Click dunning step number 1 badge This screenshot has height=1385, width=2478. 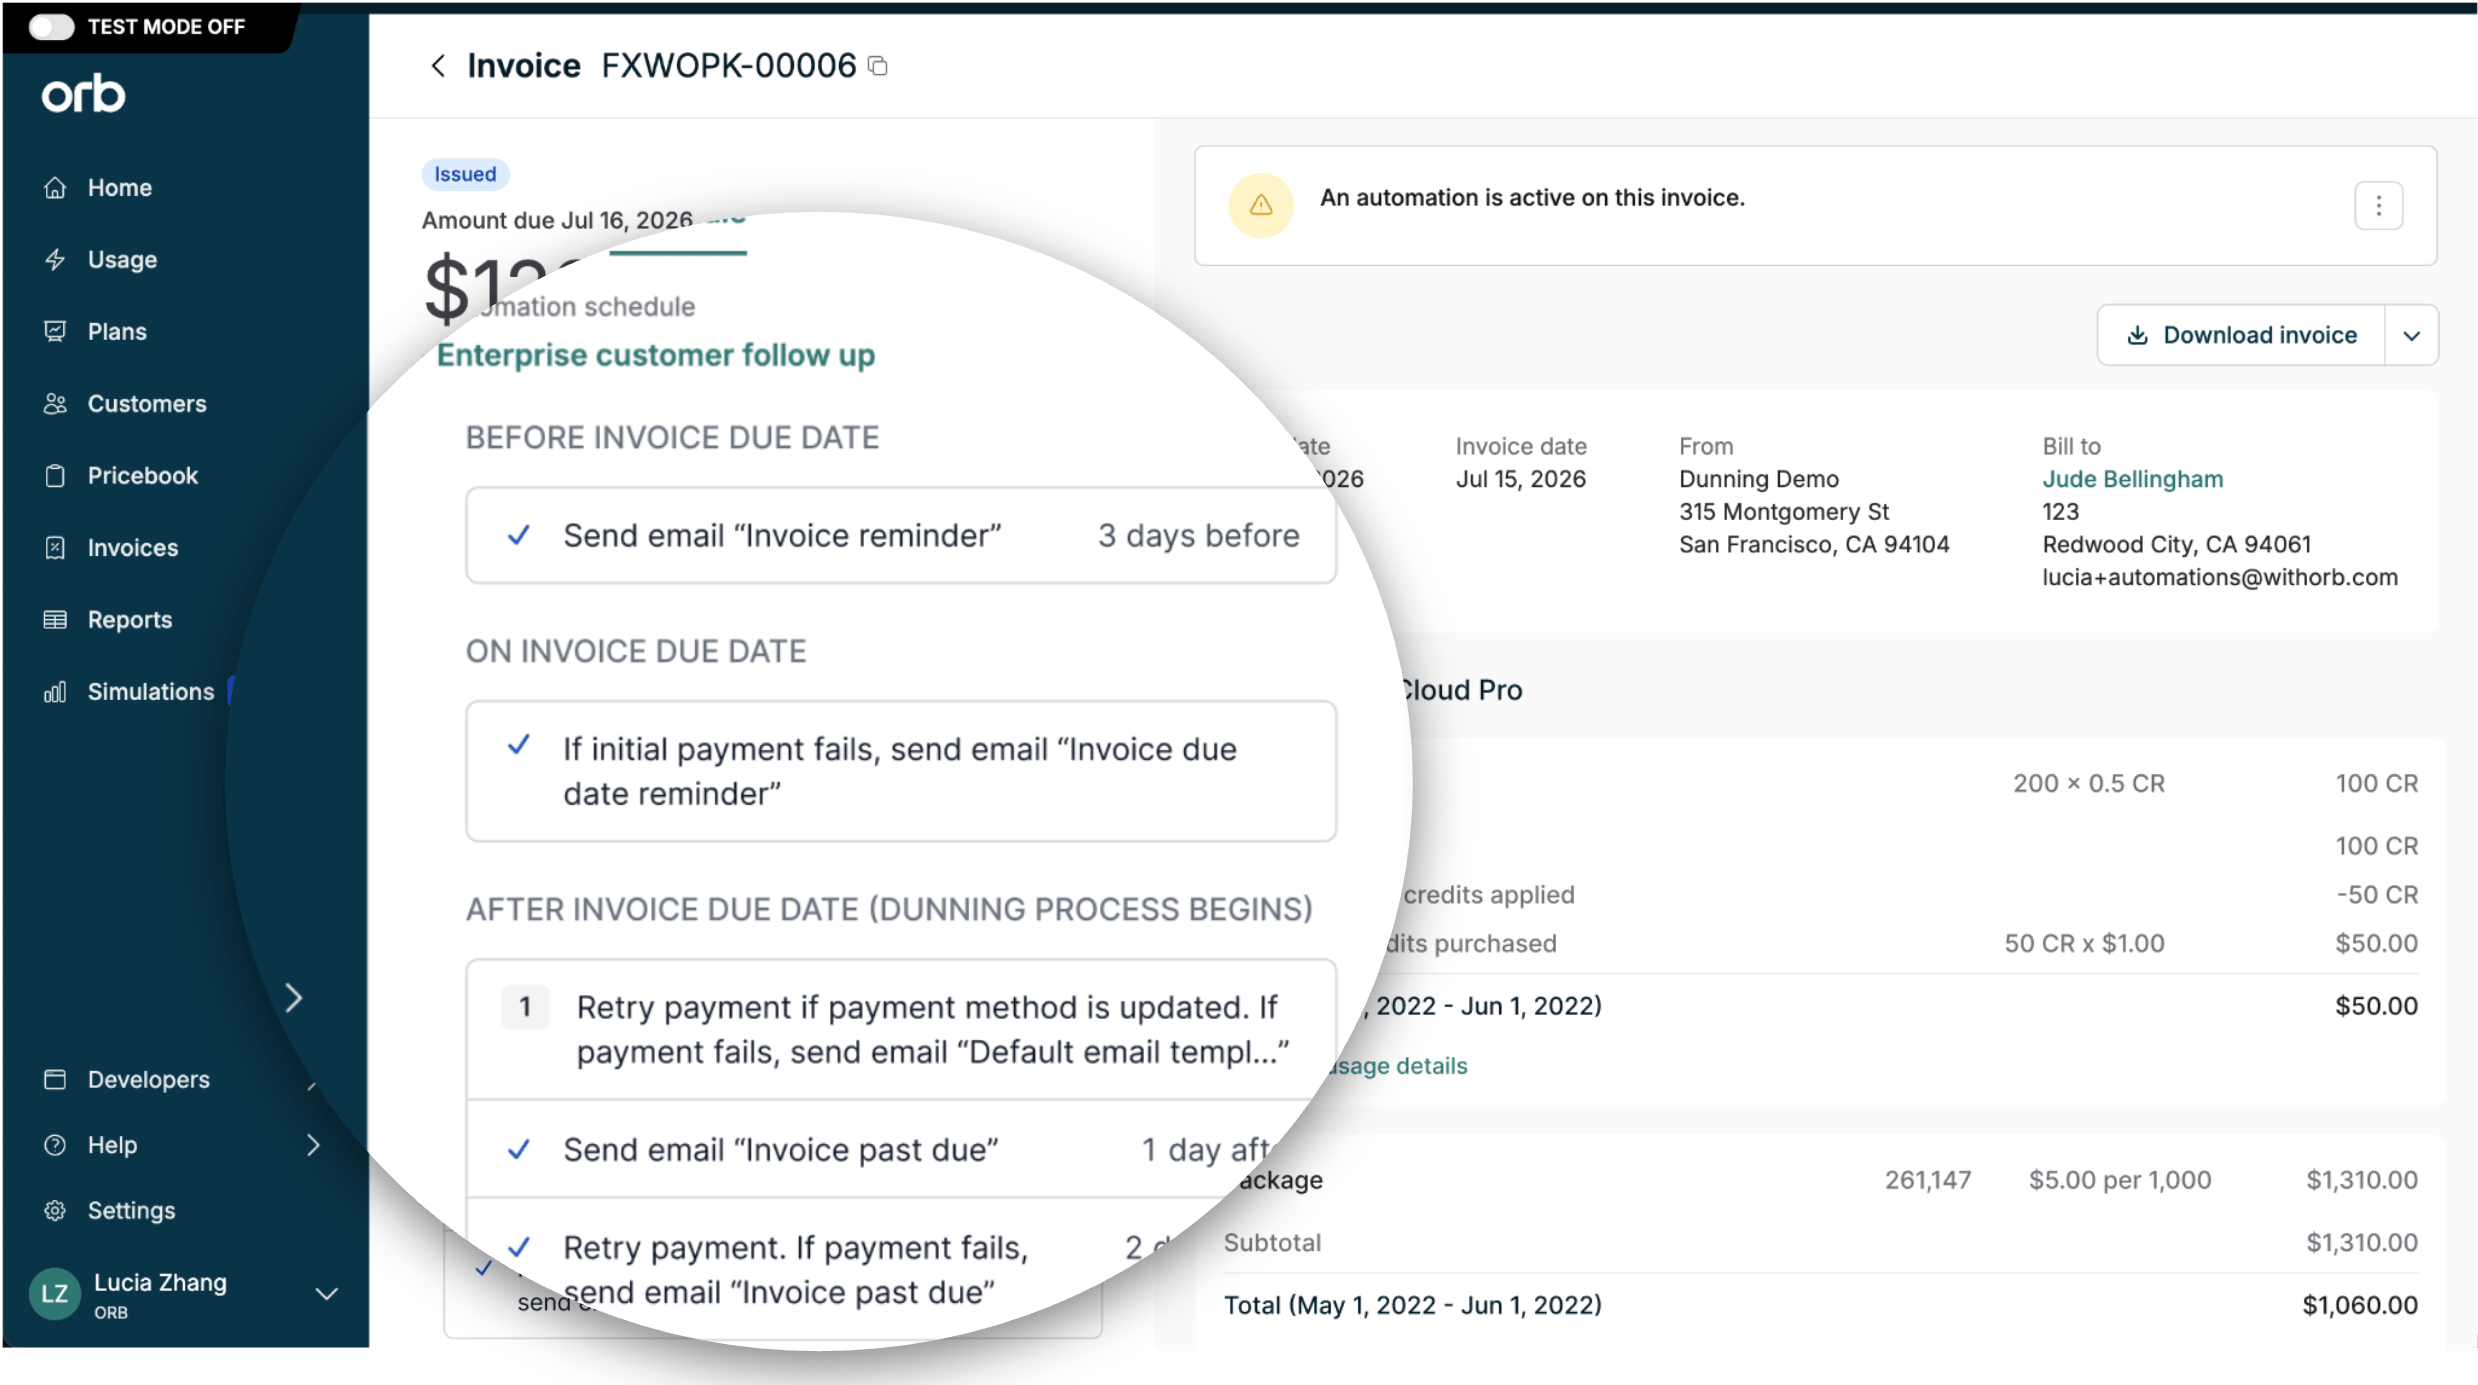(525, 1008)
